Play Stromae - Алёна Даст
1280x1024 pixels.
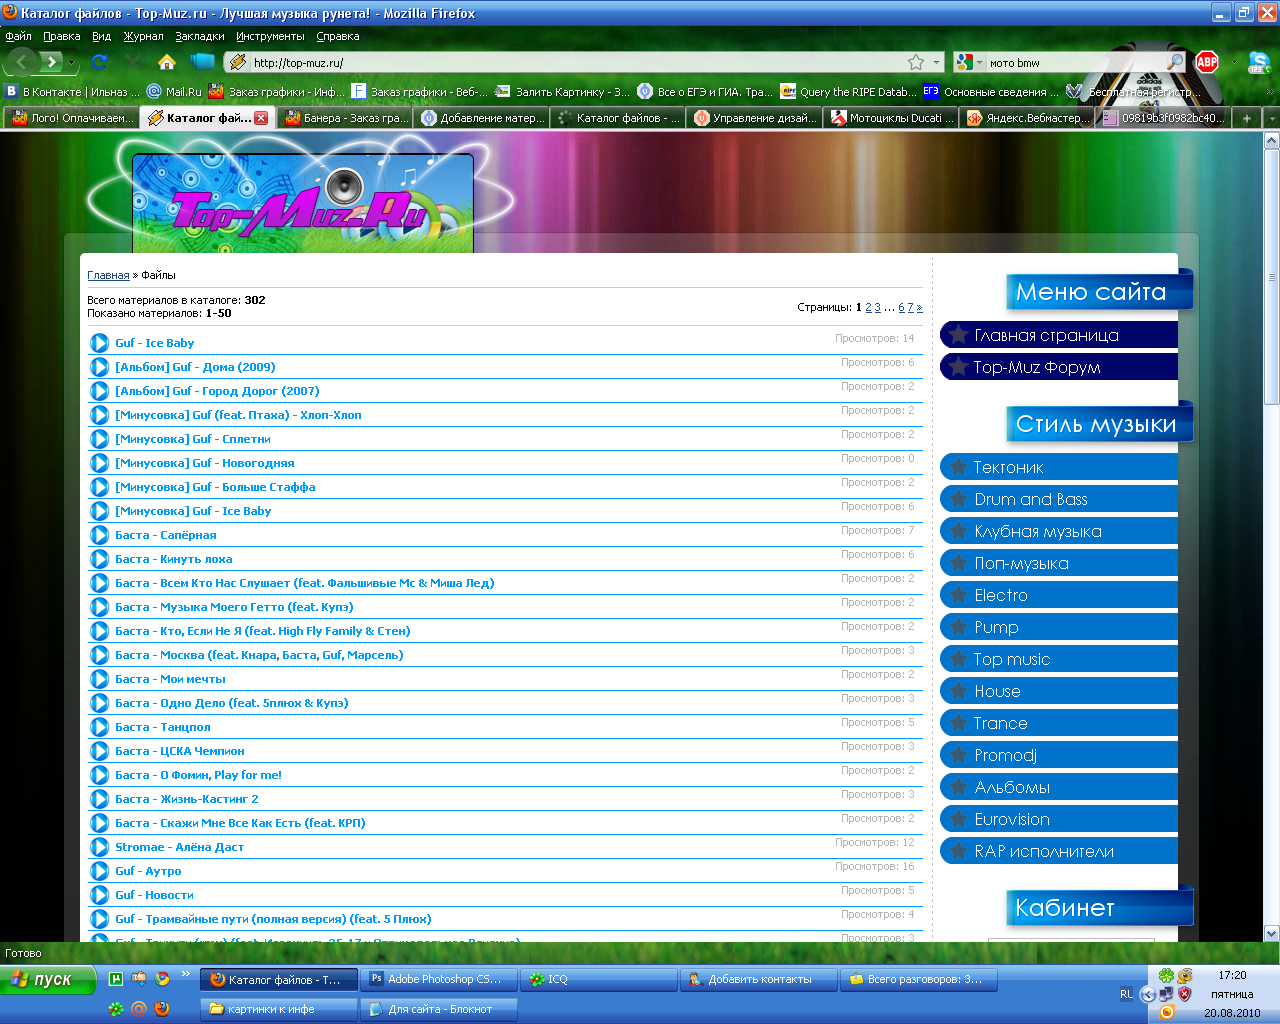coord(99,847)
